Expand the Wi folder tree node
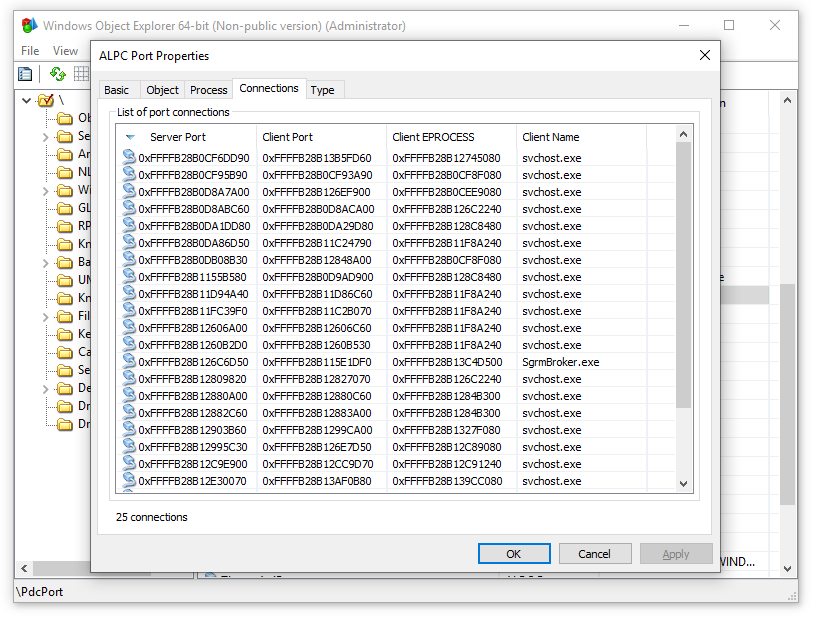The image size is (814, 617). (46, 191)
